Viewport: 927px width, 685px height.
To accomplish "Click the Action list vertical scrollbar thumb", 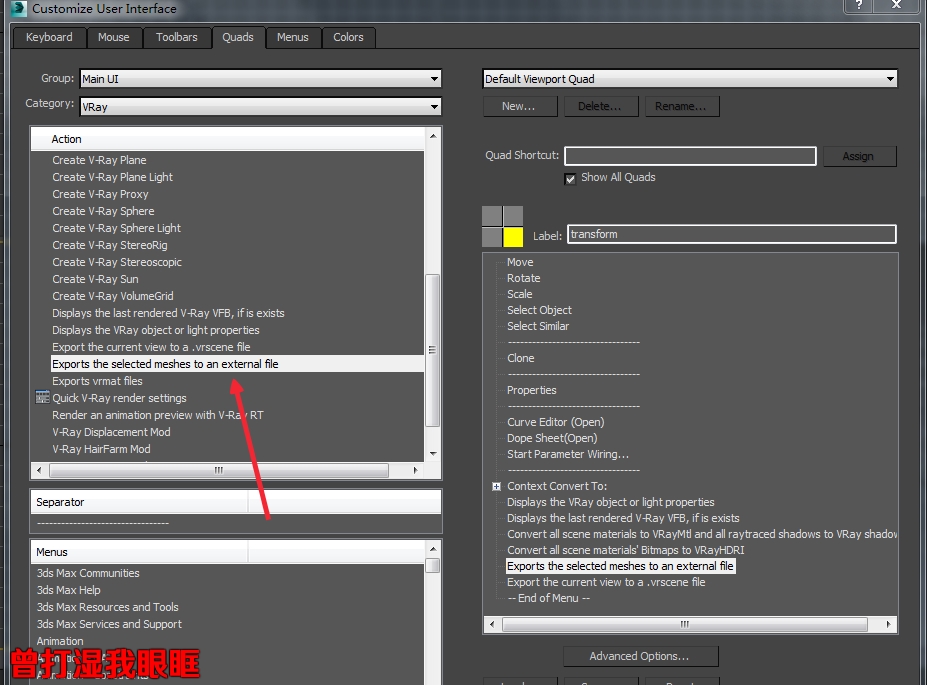I will pyautogui.click(x=433, y=349).
